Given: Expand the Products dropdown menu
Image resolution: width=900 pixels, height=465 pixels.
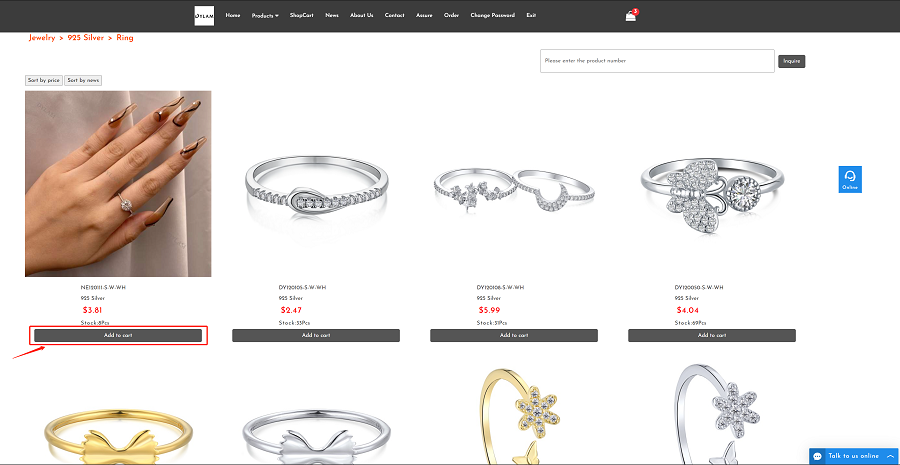Looking at the screenshot, I should tap(265, 16).
